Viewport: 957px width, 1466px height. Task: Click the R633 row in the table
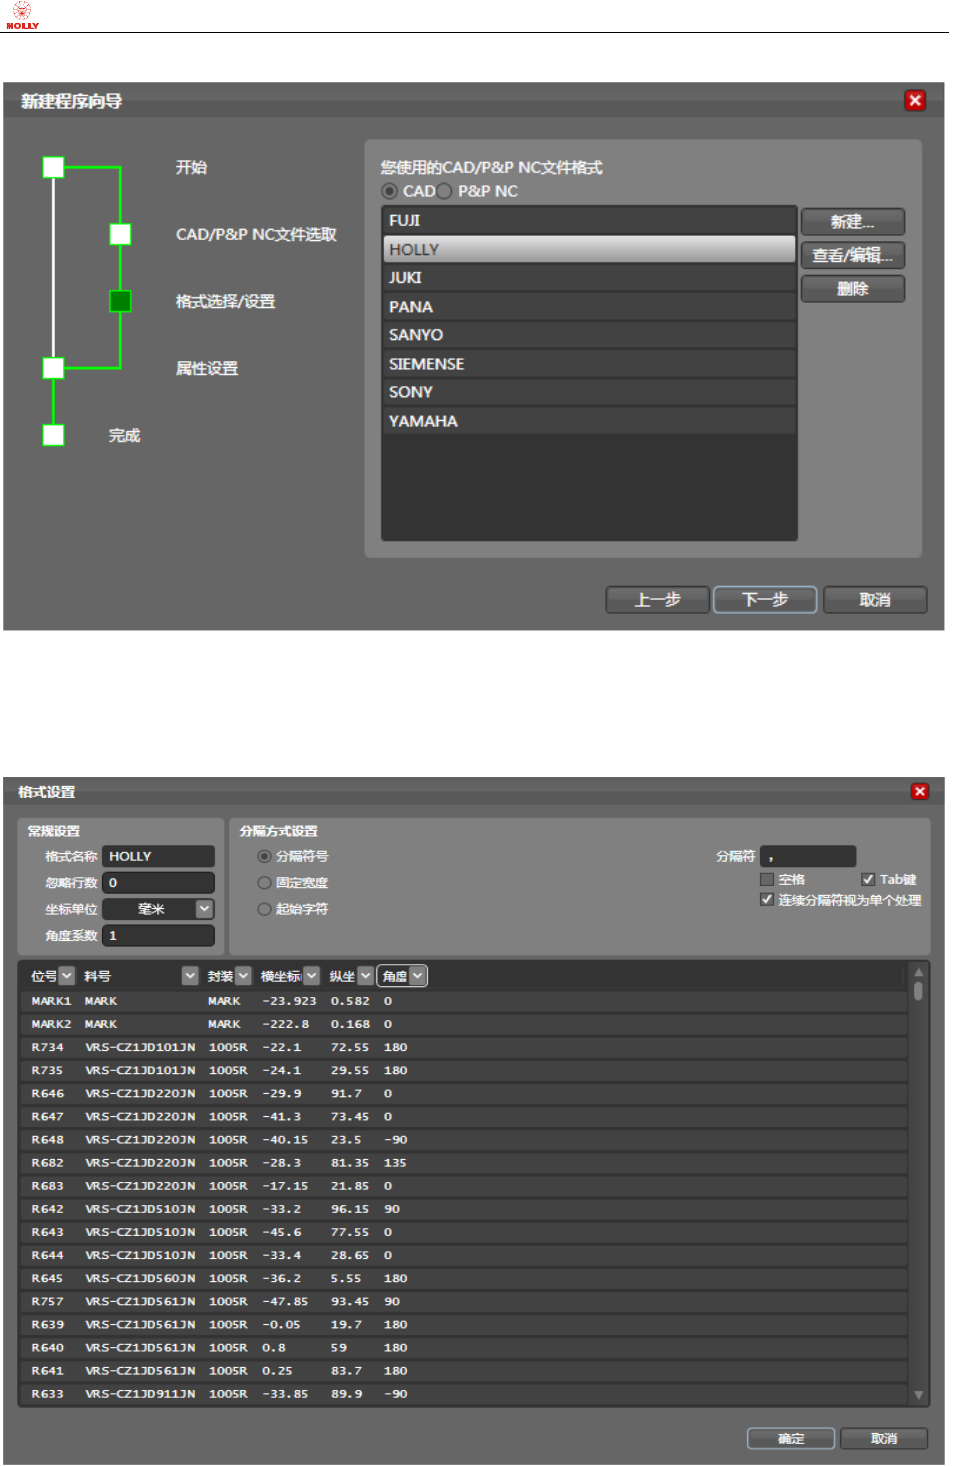(x=463, y=1393)
